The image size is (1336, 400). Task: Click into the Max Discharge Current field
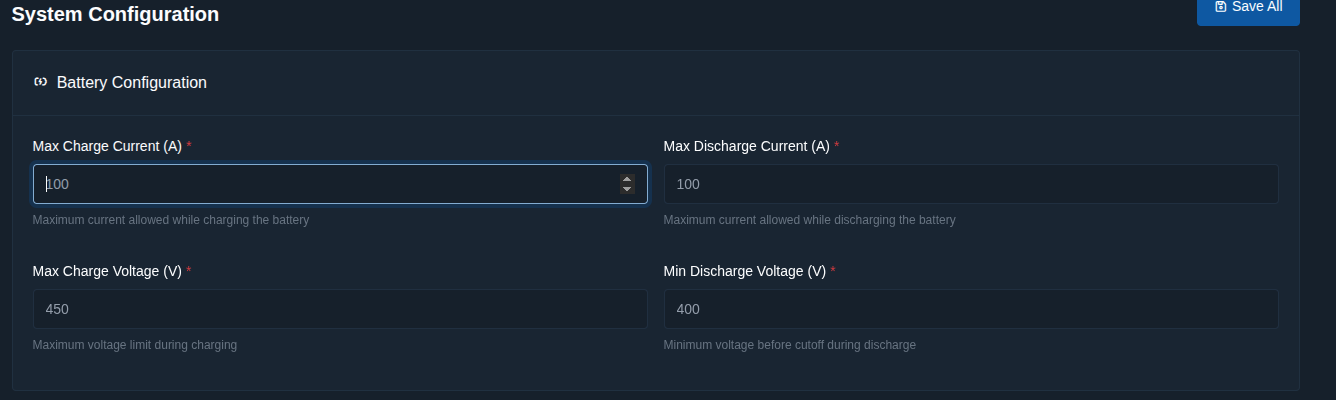[970, 184]
